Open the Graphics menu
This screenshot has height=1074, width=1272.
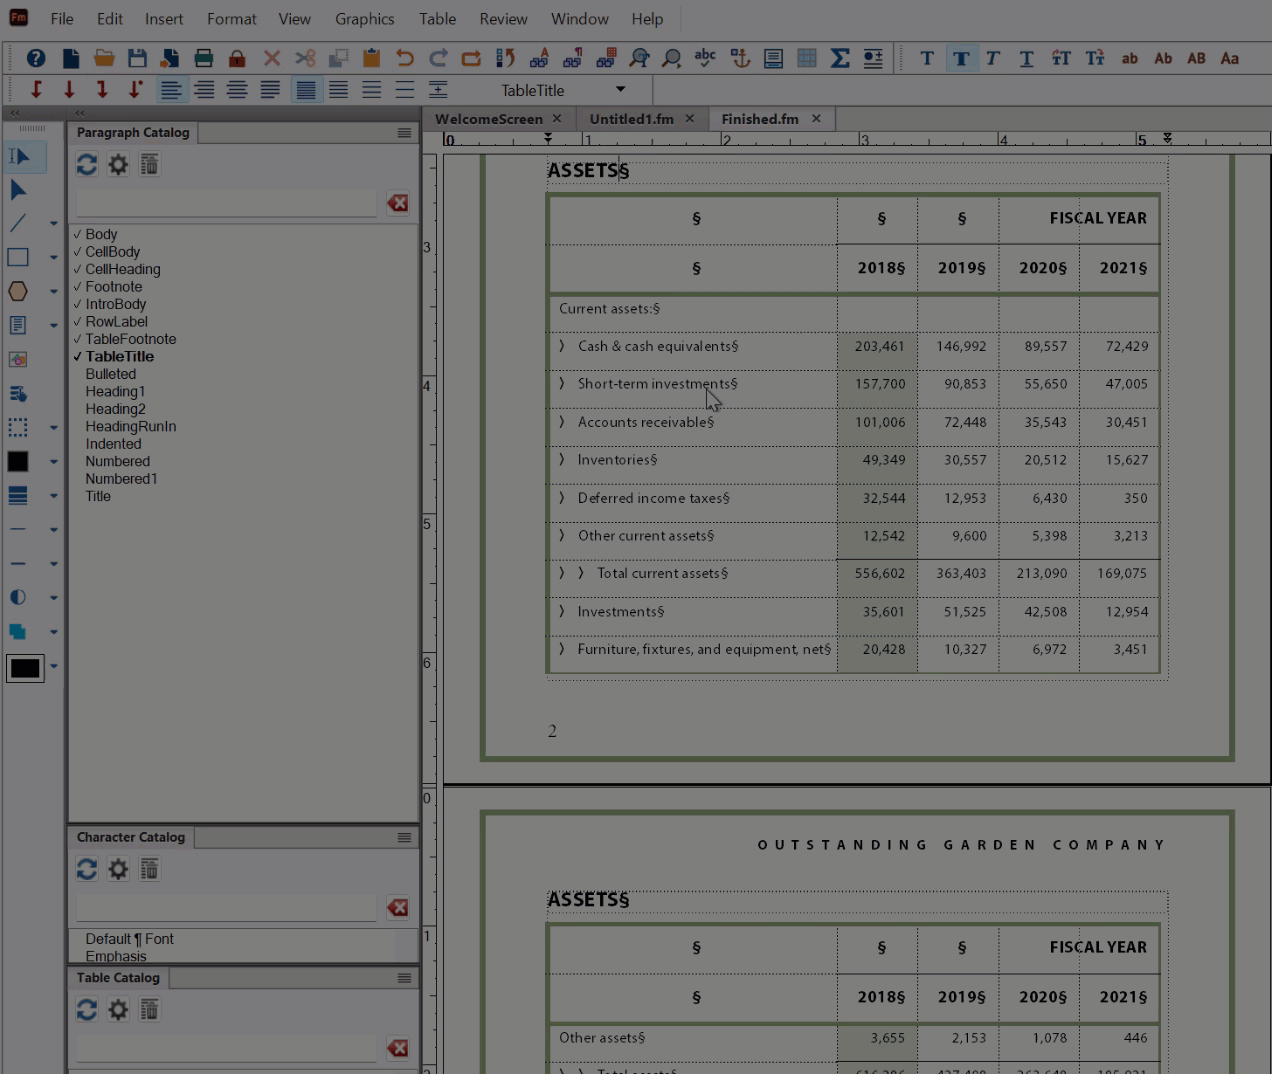point(364,18)
